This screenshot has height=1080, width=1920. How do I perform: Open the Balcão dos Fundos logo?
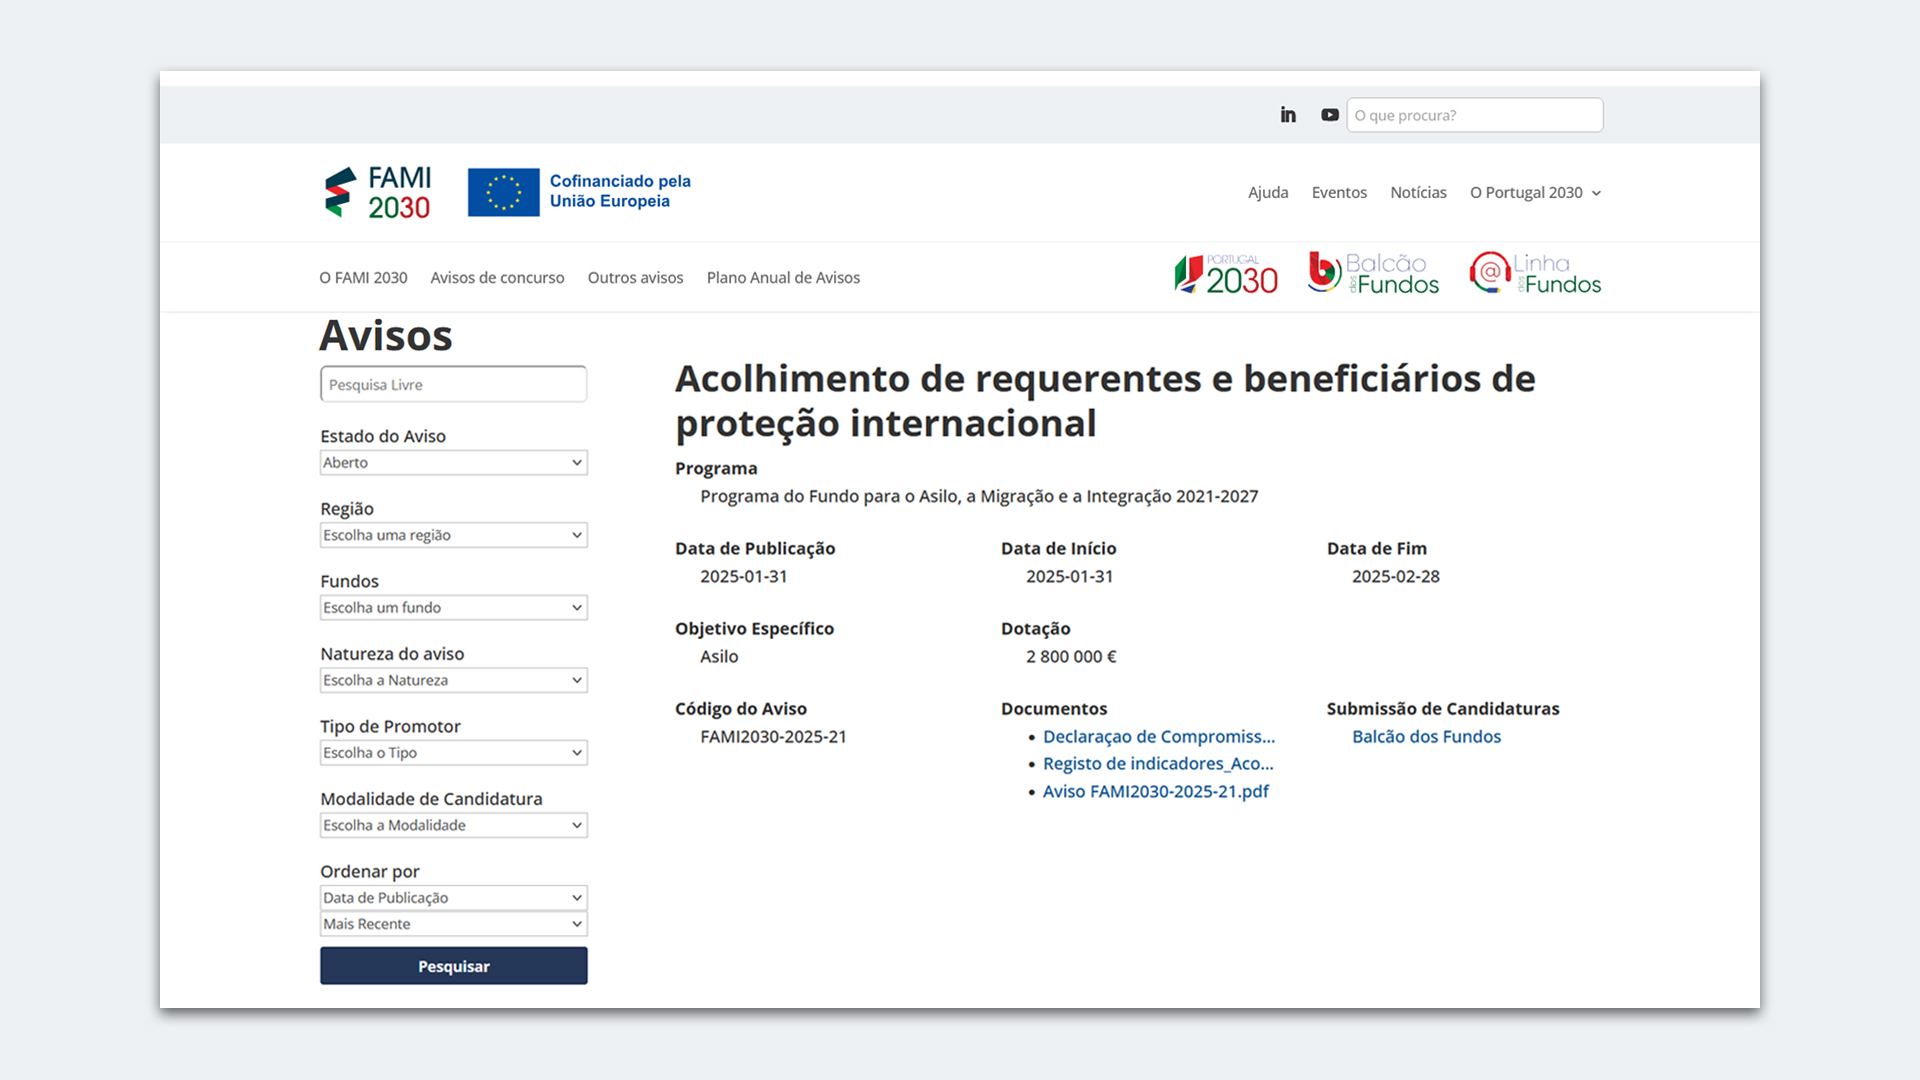click(x=1373, y=274)
